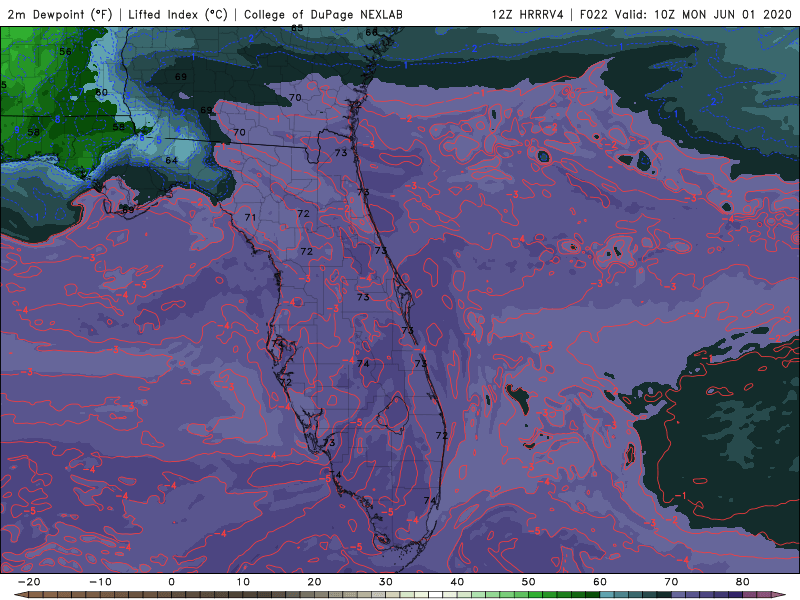
Task: Select the 'F022 Valid: 10Z MON JUN 01 2020' text
Action: [685, 14]
